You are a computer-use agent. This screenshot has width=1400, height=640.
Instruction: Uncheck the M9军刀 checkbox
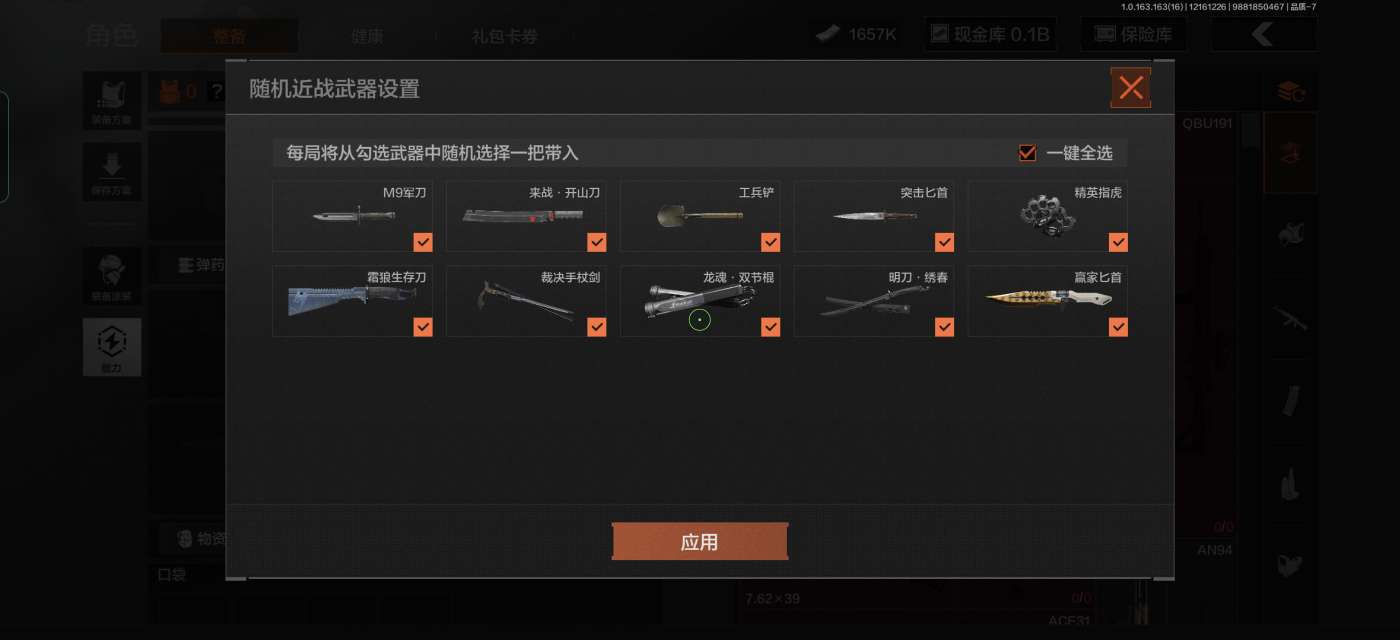coord(423,242)
